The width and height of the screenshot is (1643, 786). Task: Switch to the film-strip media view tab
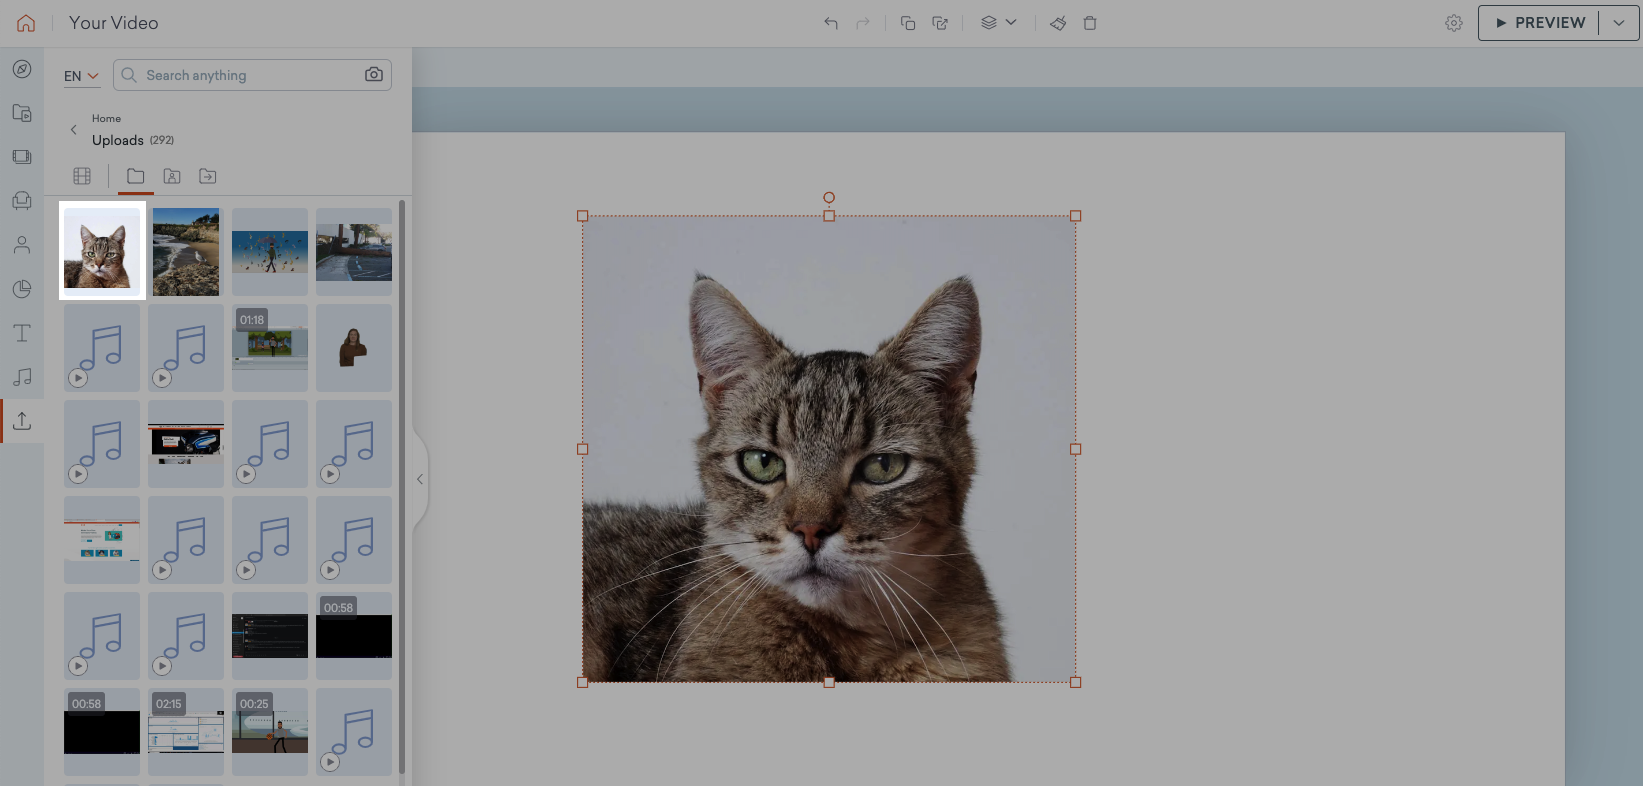click(x=82, y=176)
